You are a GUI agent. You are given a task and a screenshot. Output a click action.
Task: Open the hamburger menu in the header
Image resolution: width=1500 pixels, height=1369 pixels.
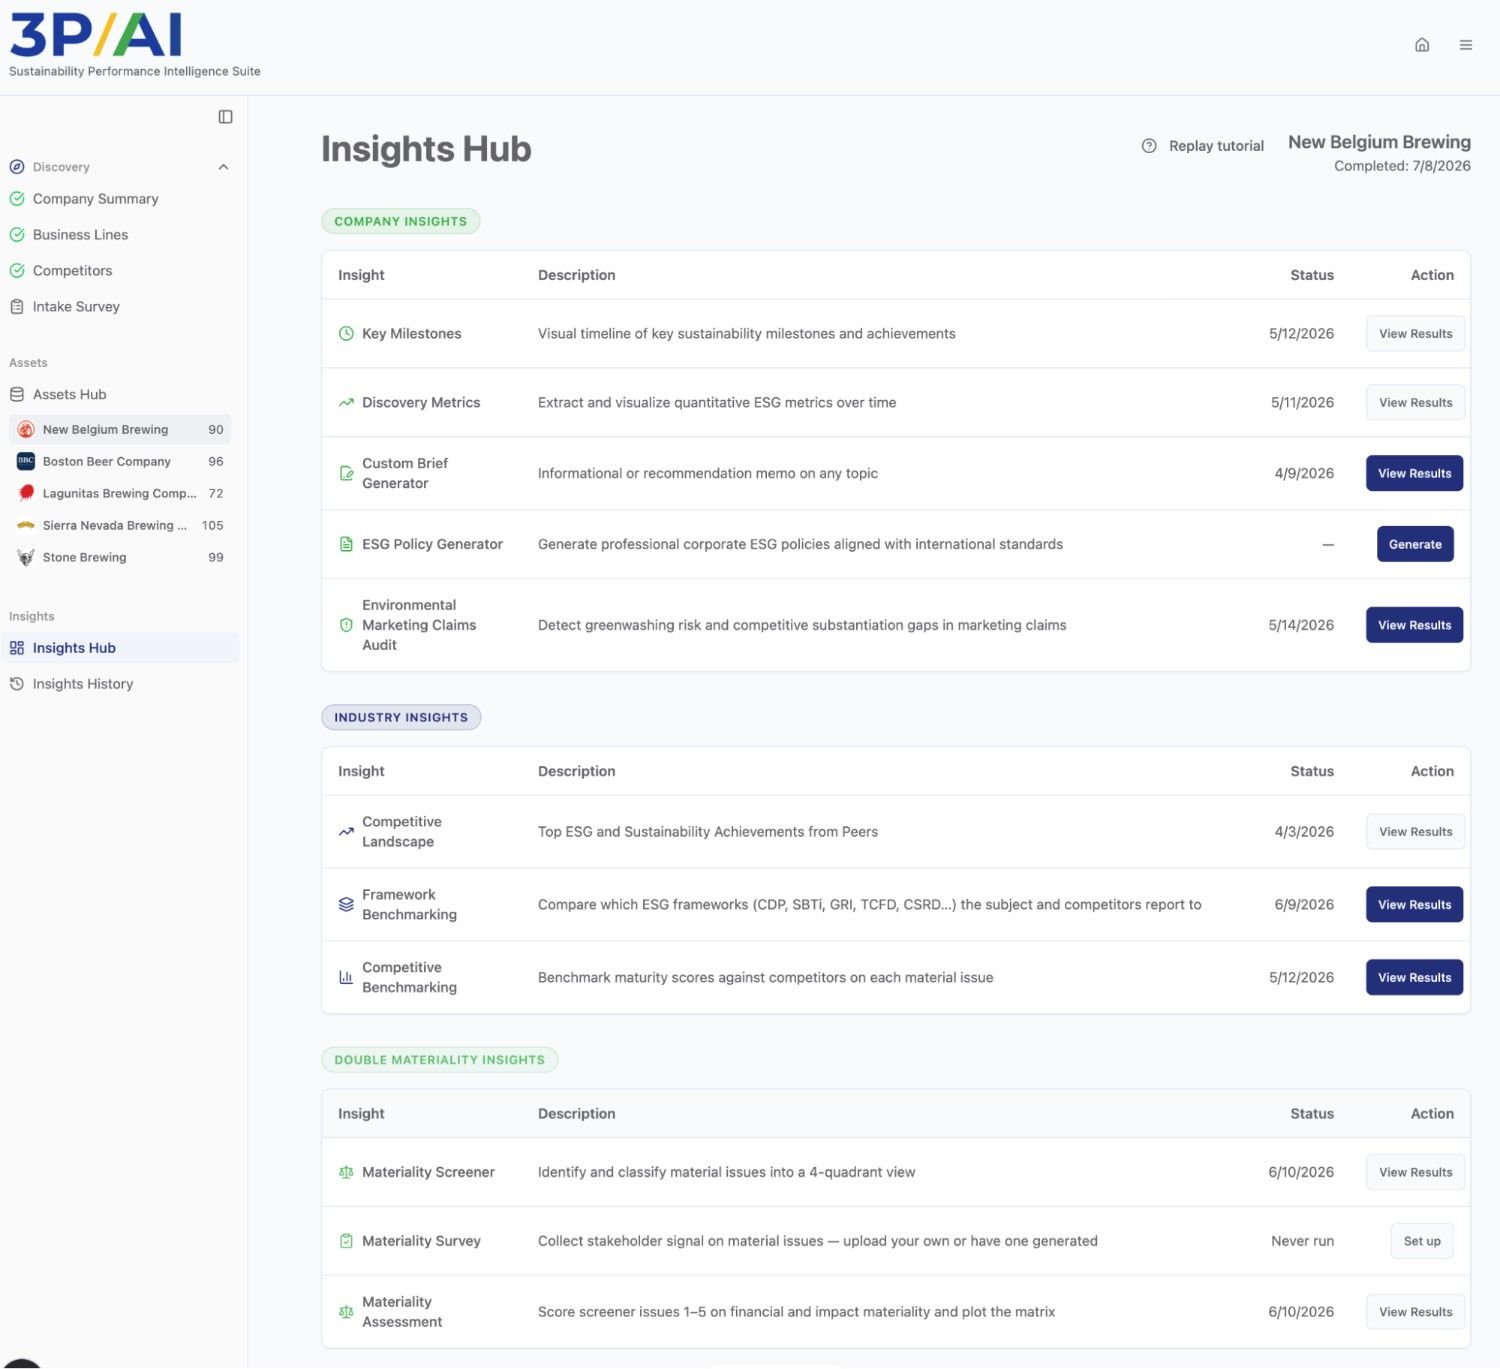(x=1466, y=45)
